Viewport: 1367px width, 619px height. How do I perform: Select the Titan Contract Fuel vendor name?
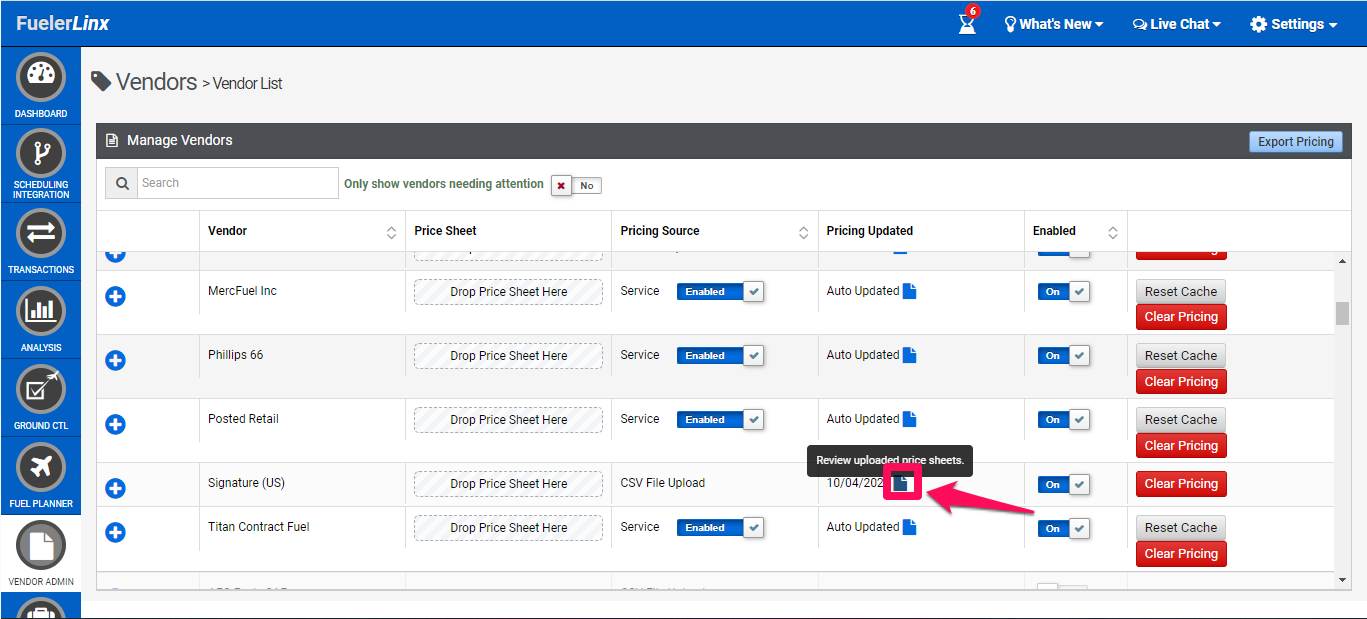pos(259,527)
